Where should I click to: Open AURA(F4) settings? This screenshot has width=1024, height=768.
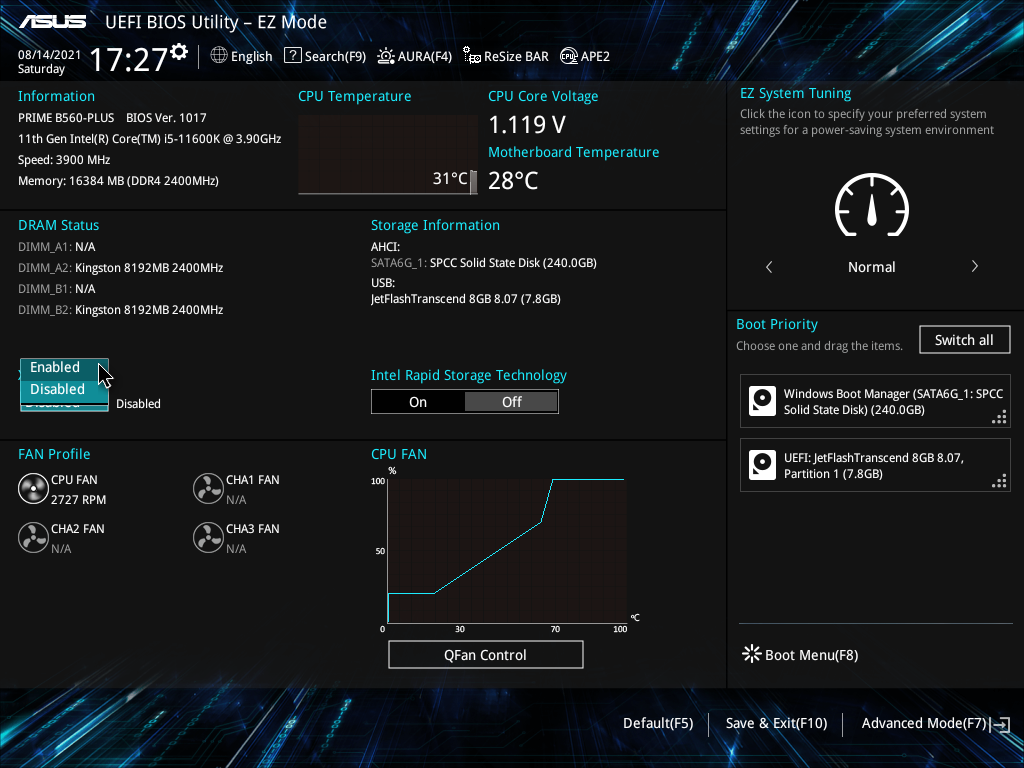click(415, 56)
